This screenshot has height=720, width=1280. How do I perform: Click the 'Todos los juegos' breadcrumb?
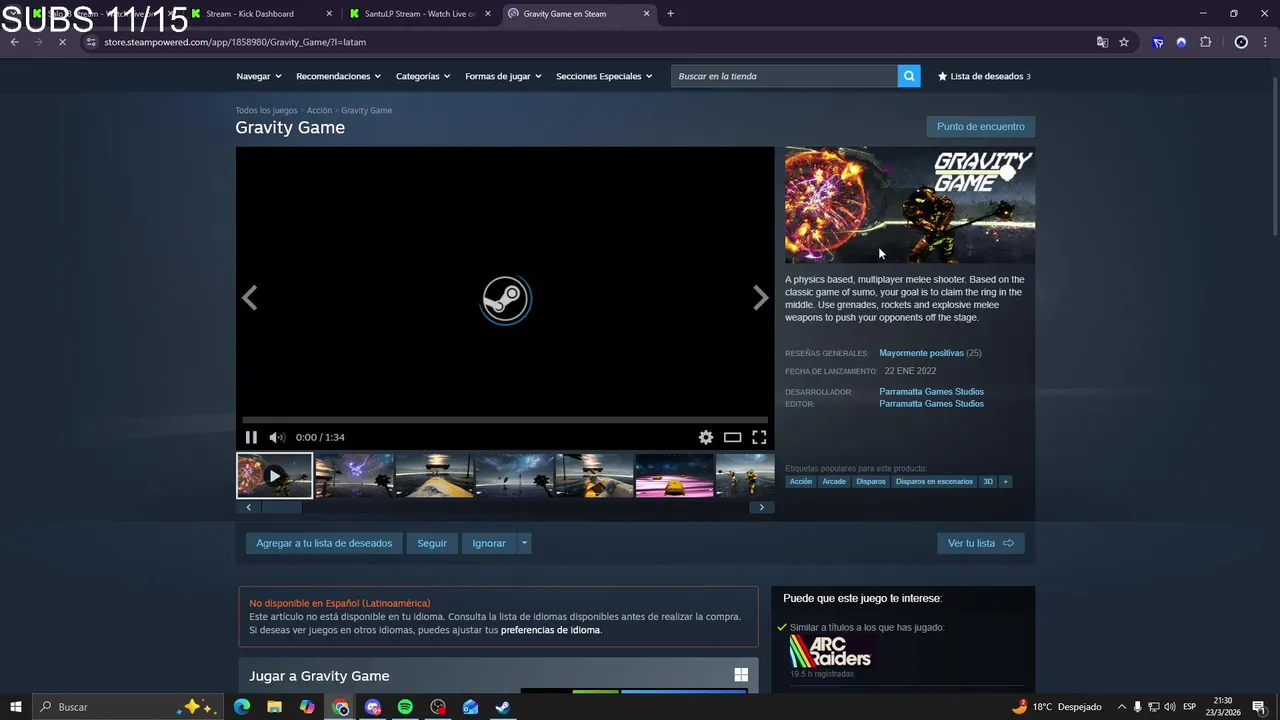pos(266,111)
